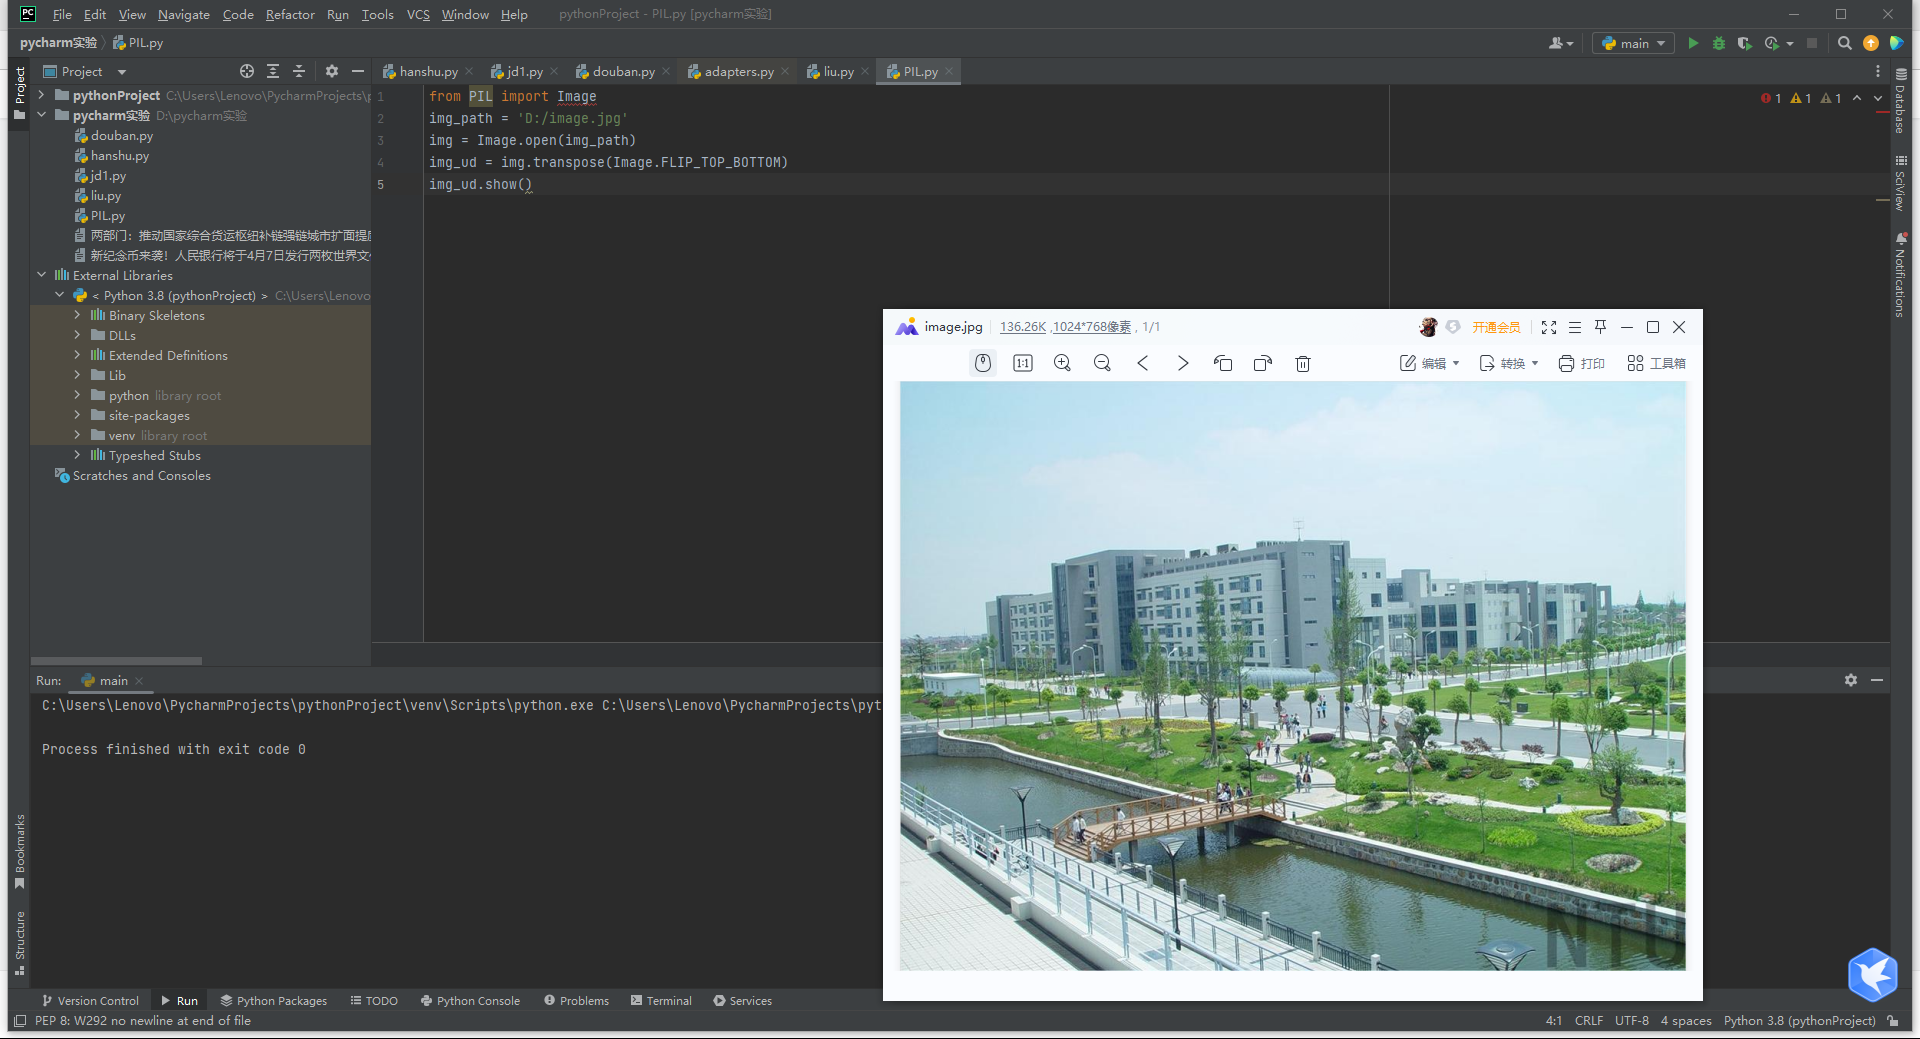The image size is (1920, 1039).
Task: Select Opened File locate target icon in Project panel
Action: tap(247, 71)
